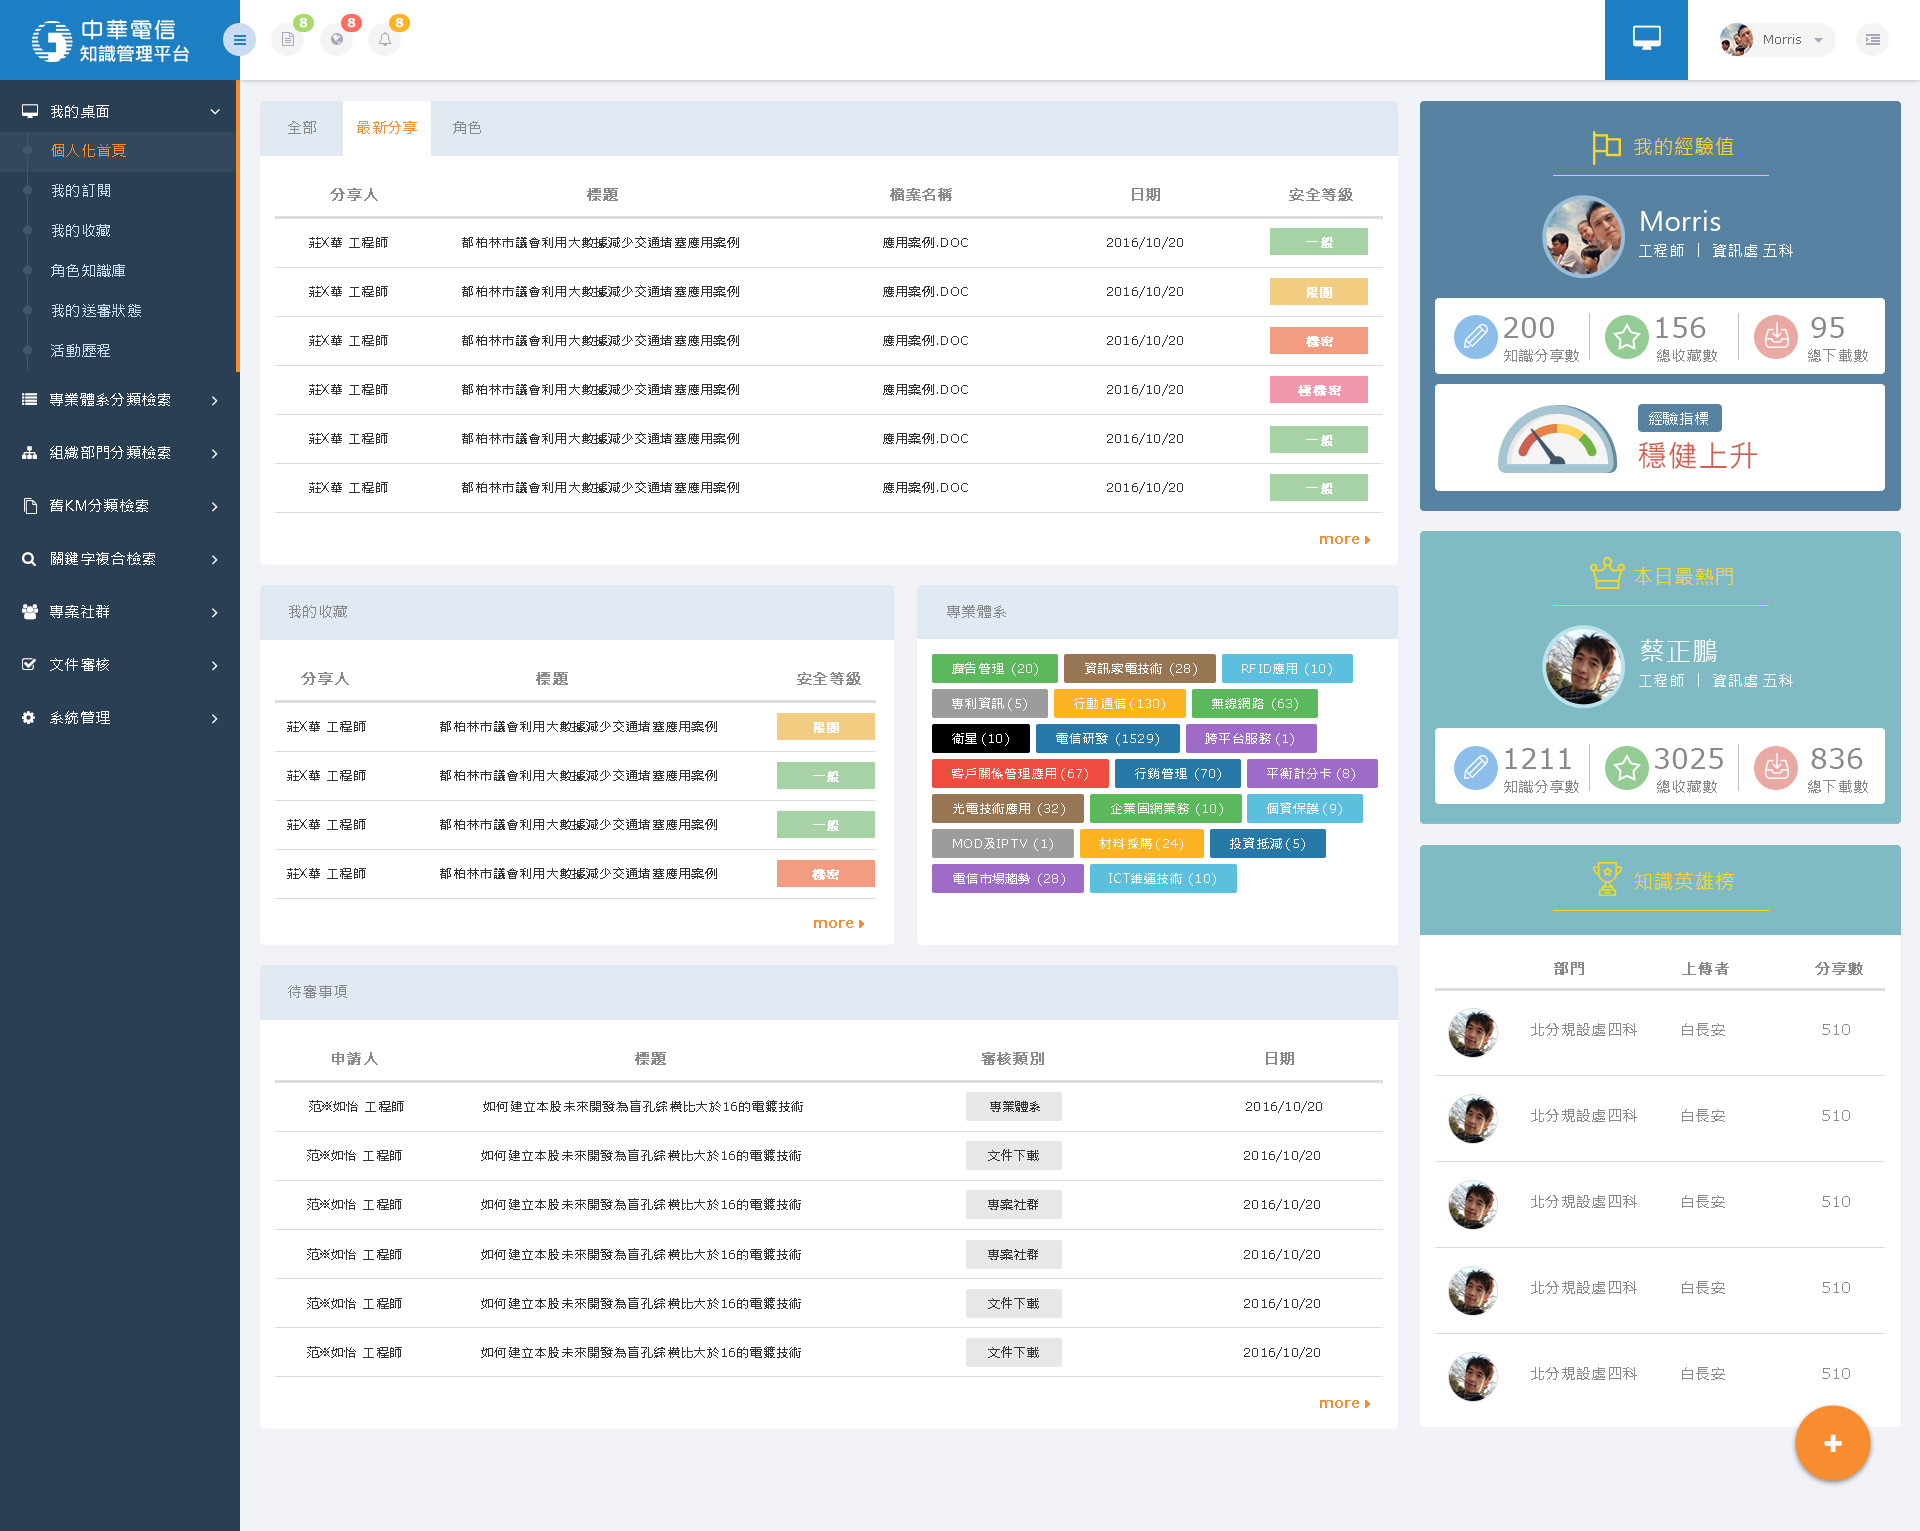Open 我的送審狀態 in sidebar
This screenshot has width=1920, height=1531.
pos(96,311)
